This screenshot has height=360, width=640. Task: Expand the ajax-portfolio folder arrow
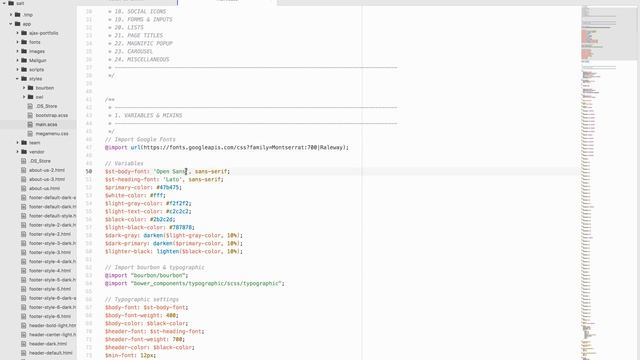coord(18,33)
